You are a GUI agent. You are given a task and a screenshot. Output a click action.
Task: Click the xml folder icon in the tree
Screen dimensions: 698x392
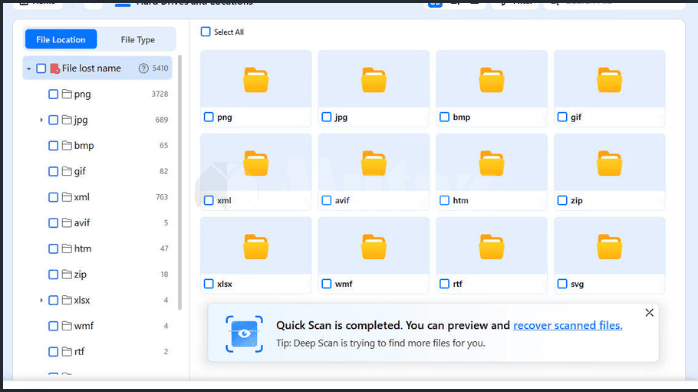click(x=67, y=197)
